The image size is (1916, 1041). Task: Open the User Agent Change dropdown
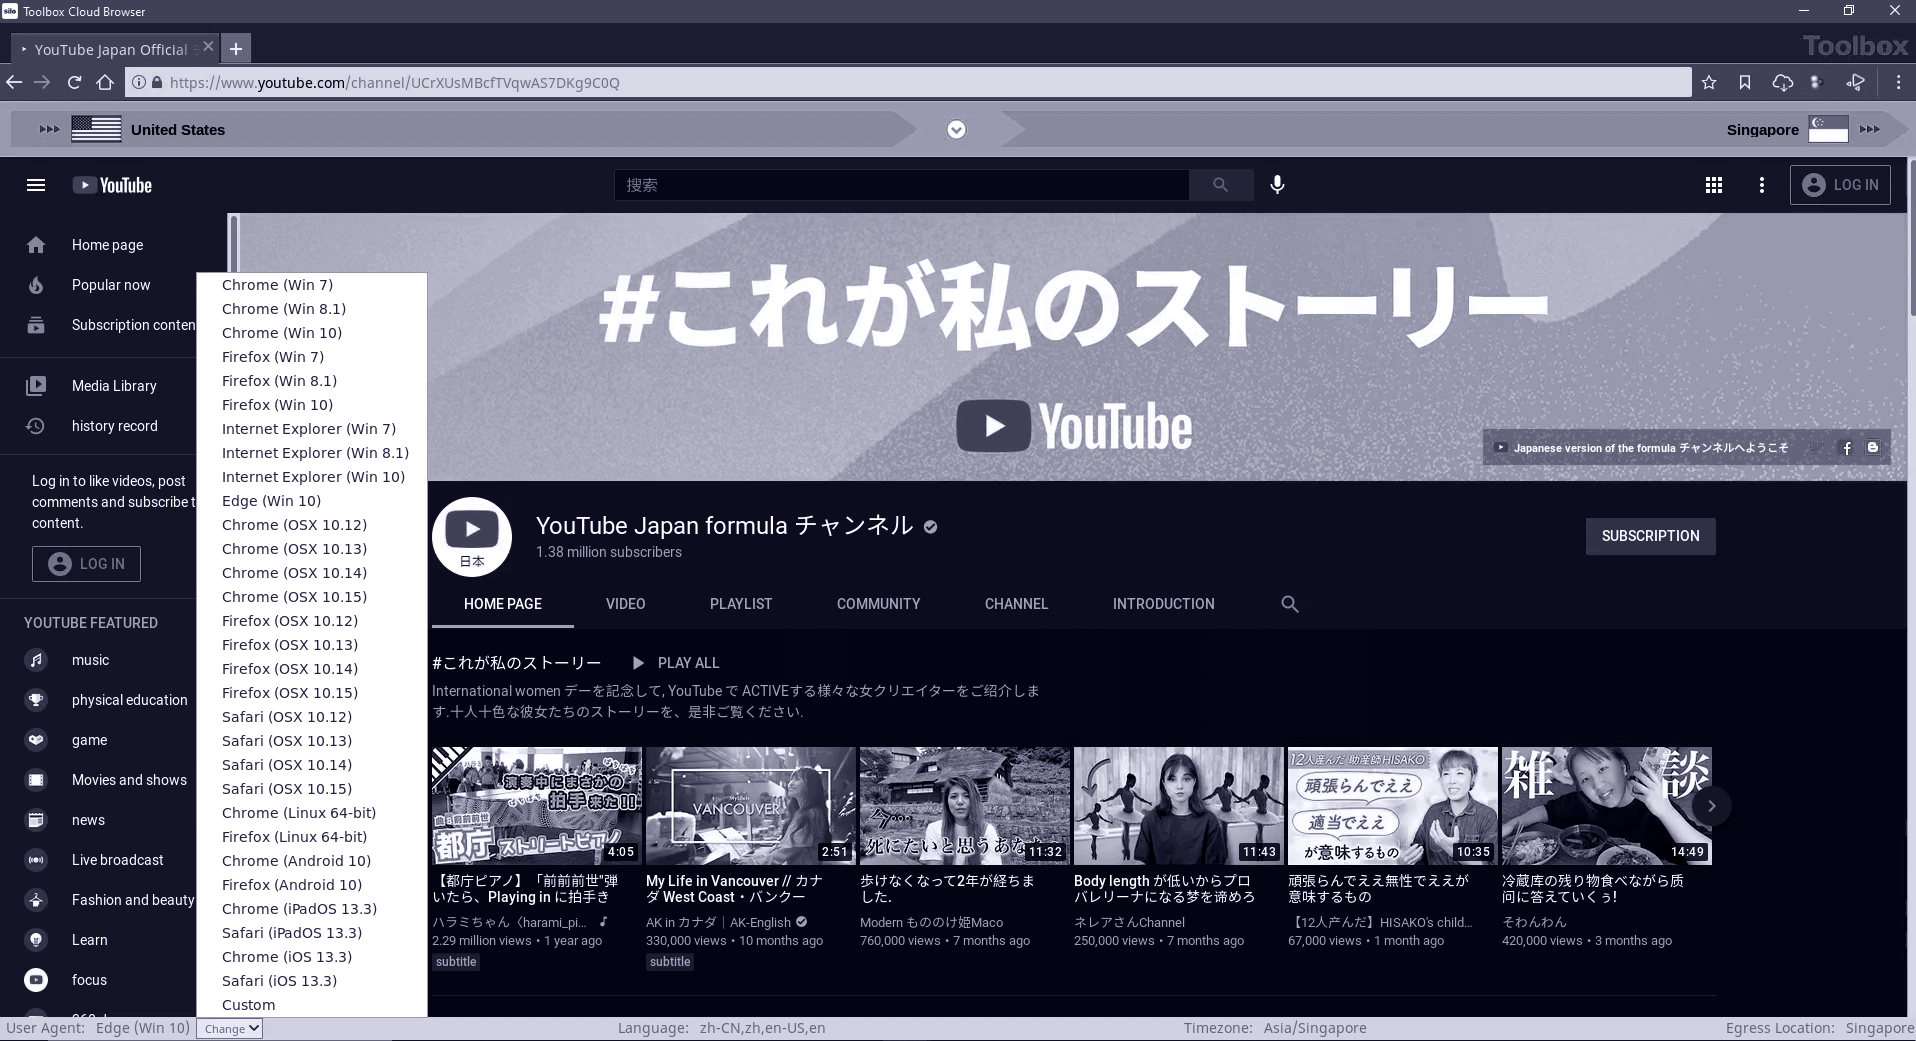click(x=229, y=1028)
